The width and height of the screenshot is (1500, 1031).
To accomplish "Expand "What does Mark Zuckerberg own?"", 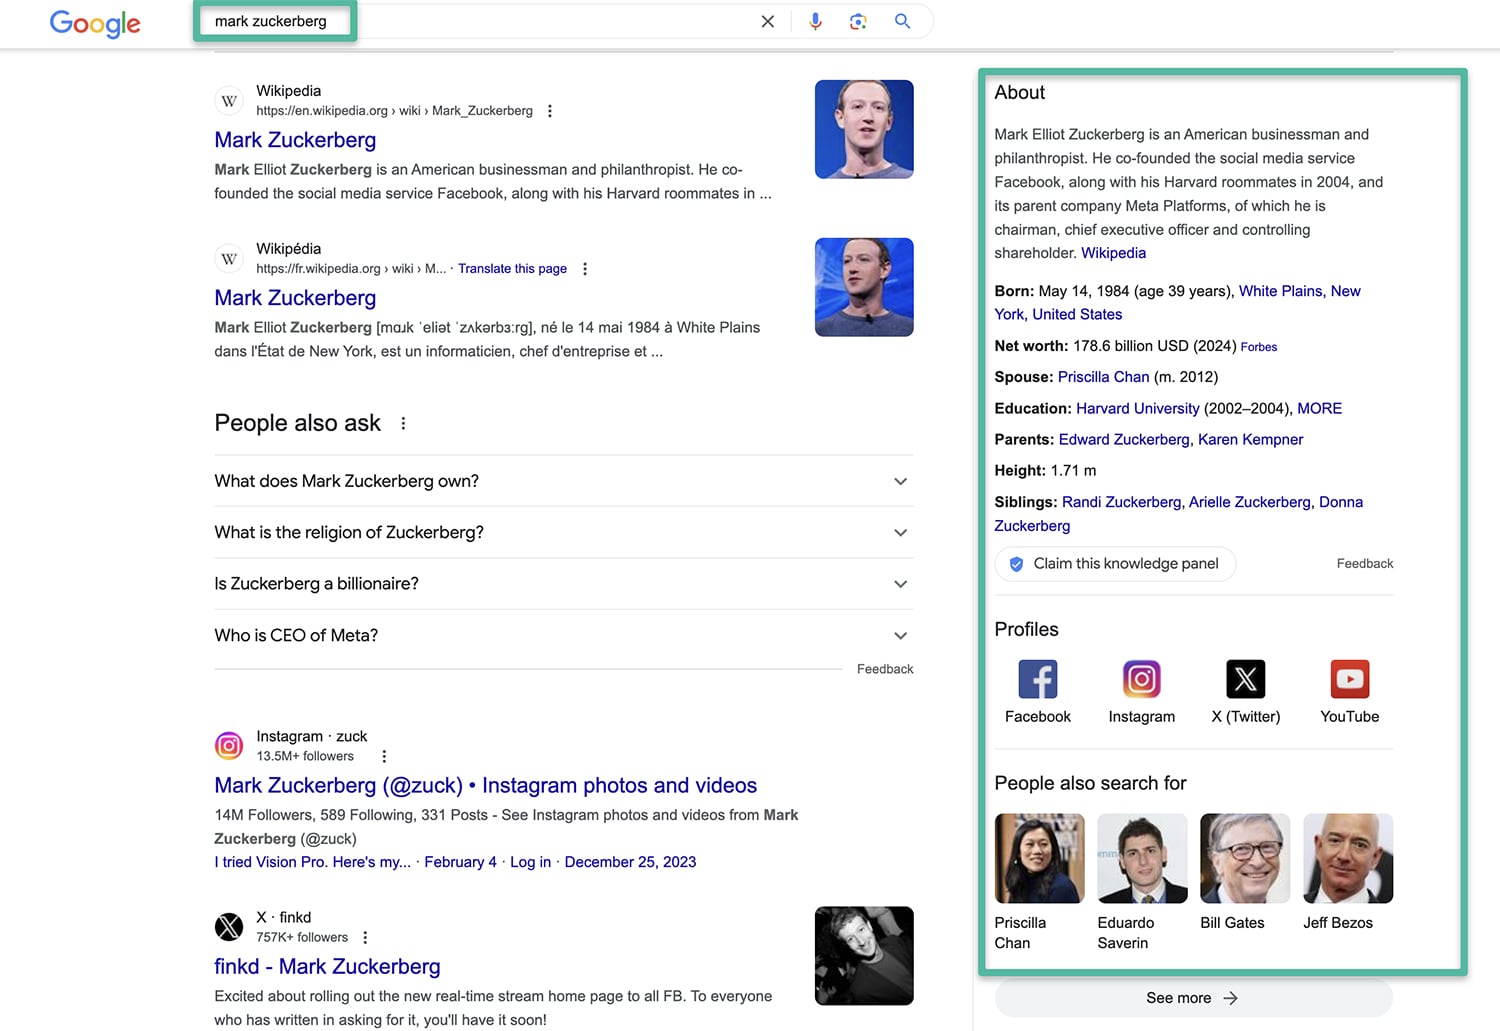I will click(x=563, y=481).
